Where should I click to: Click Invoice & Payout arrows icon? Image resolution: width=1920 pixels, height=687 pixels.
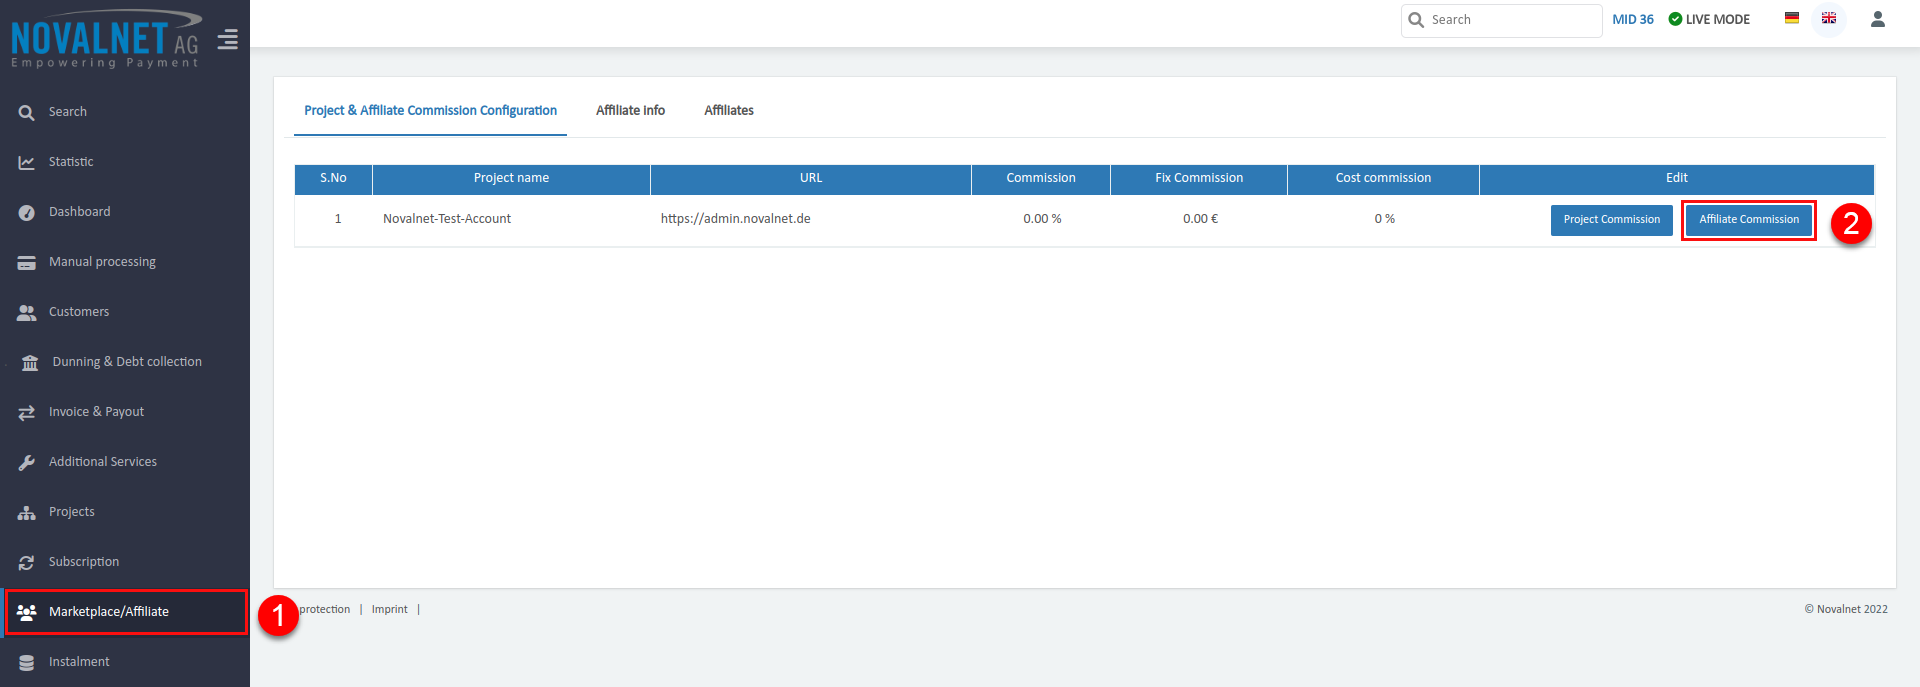[x=27, y=412]
